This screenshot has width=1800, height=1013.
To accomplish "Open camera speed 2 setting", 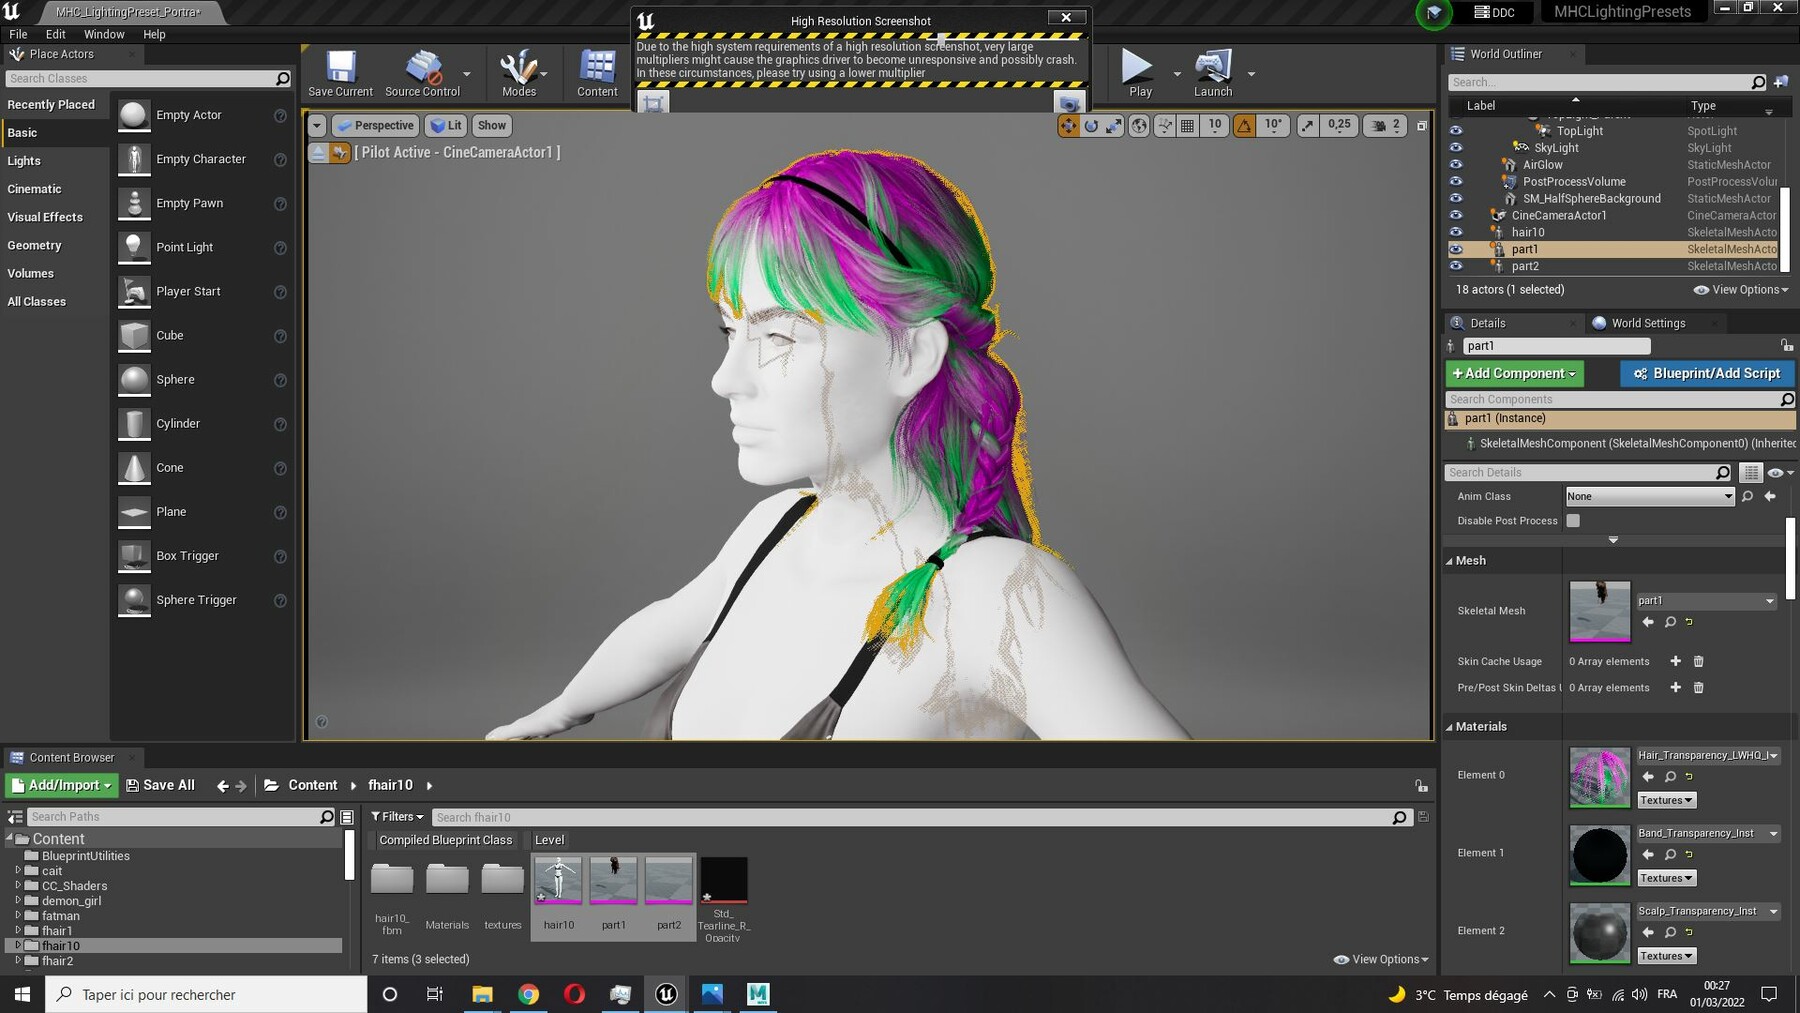I will point(1386,126).
